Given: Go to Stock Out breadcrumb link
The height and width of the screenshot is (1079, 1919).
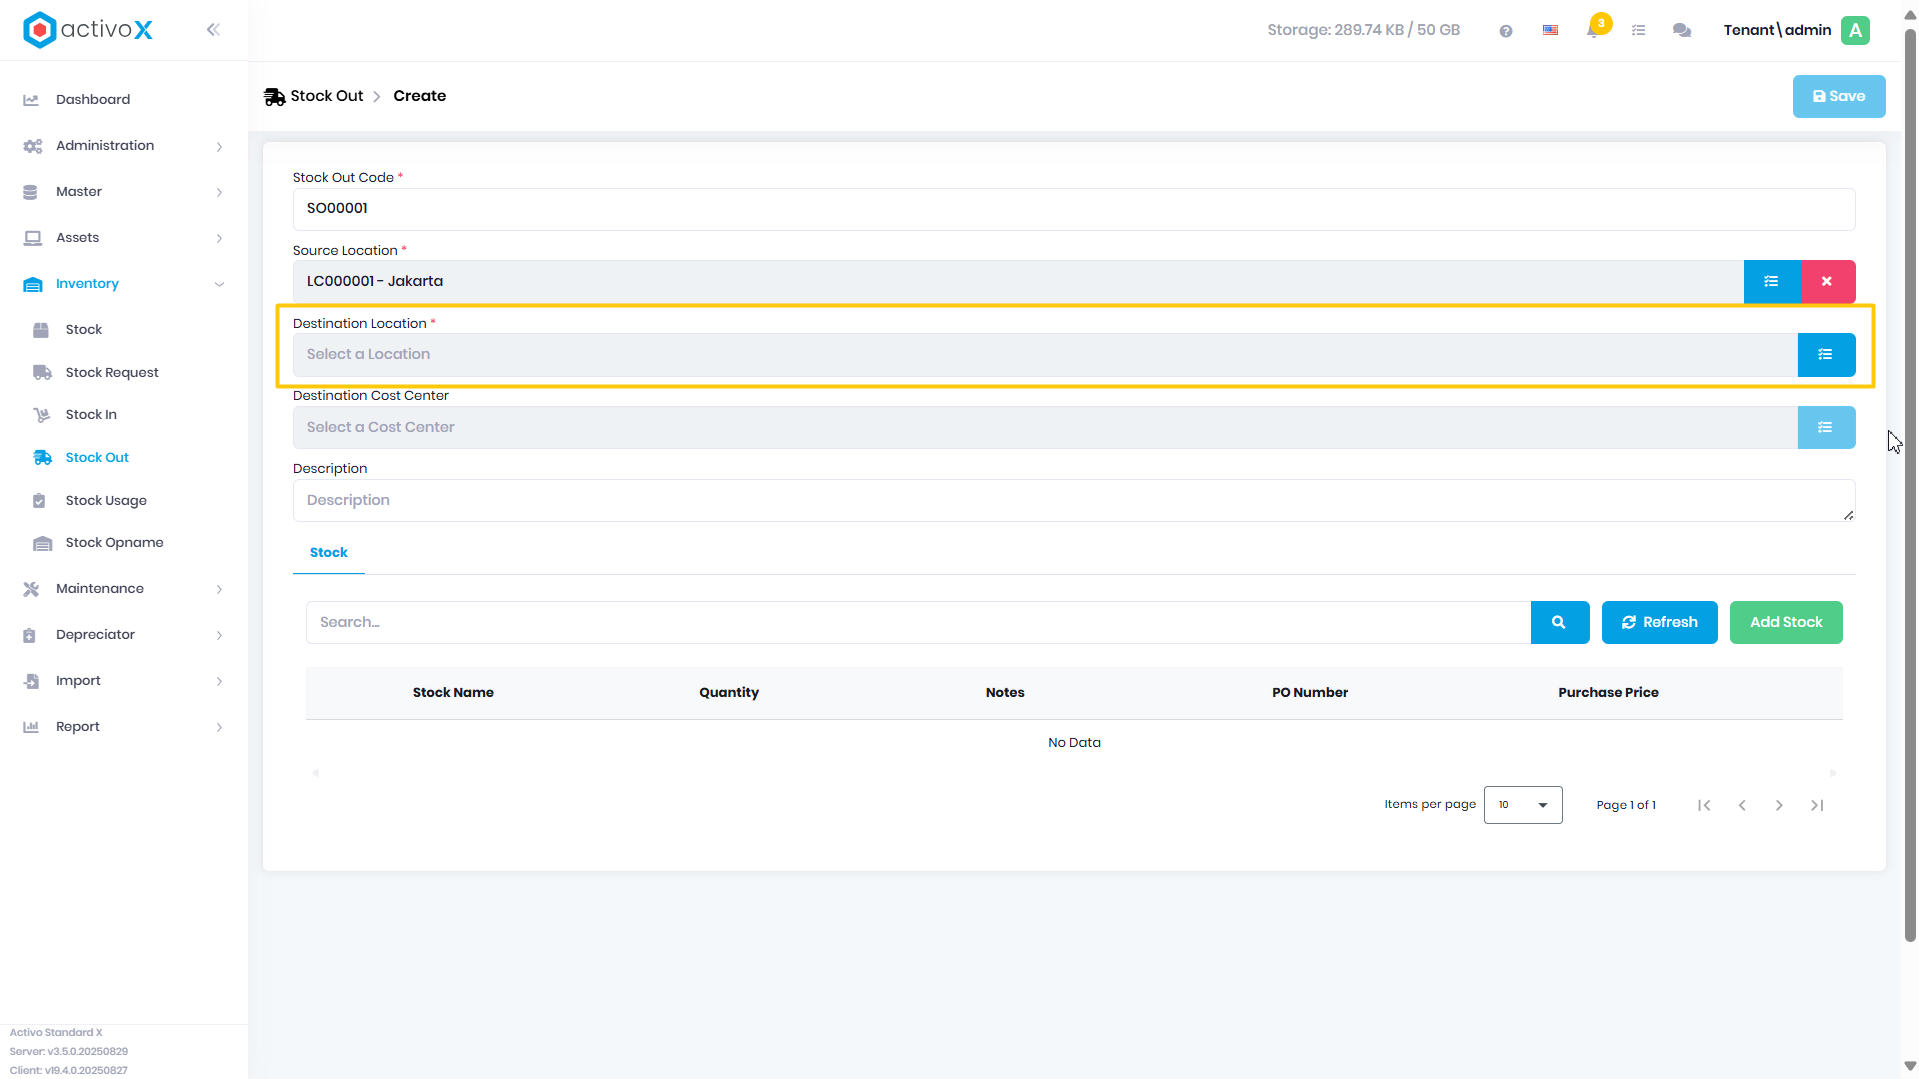Looking at the screenshot, I should point(327,96).
